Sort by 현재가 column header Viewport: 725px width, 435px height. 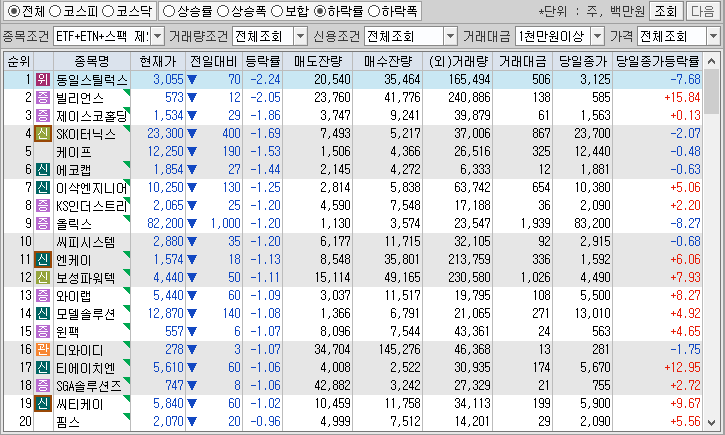(158, 61)
